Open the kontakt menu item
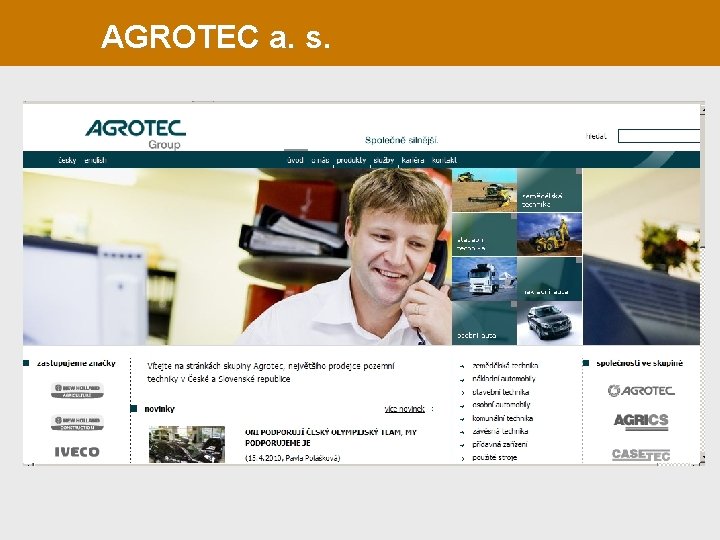 [x=444, y=160]
